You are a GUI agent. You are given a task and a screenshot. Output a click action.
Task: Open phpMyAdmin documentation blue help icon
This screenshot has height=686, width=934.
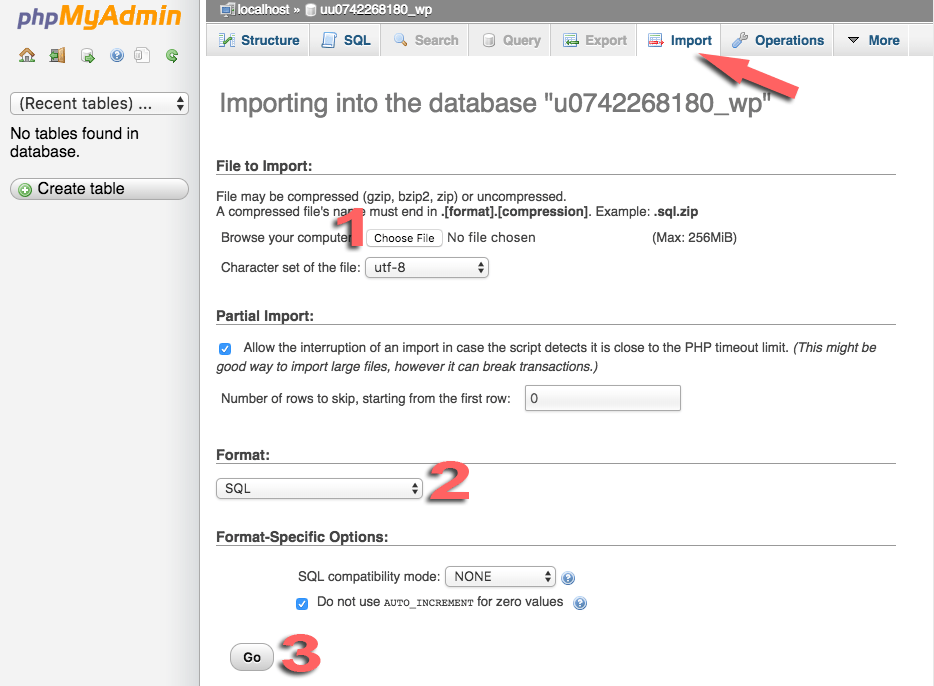tap(117, 56)
